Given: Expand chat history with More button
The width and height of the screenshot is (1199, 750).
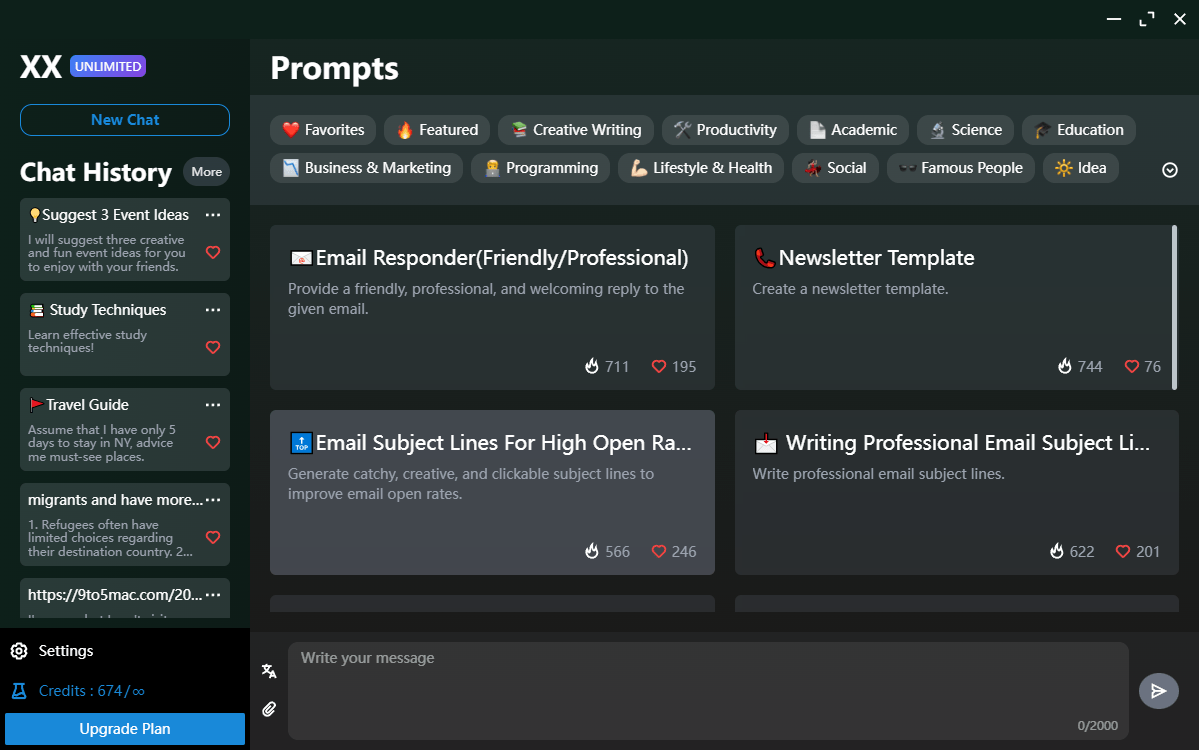Looking at the screenshot, I should pos(206,172).
